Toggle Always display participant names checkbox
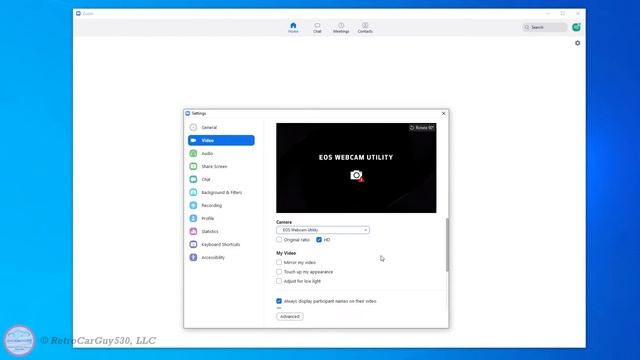 [x=279, y=301]
